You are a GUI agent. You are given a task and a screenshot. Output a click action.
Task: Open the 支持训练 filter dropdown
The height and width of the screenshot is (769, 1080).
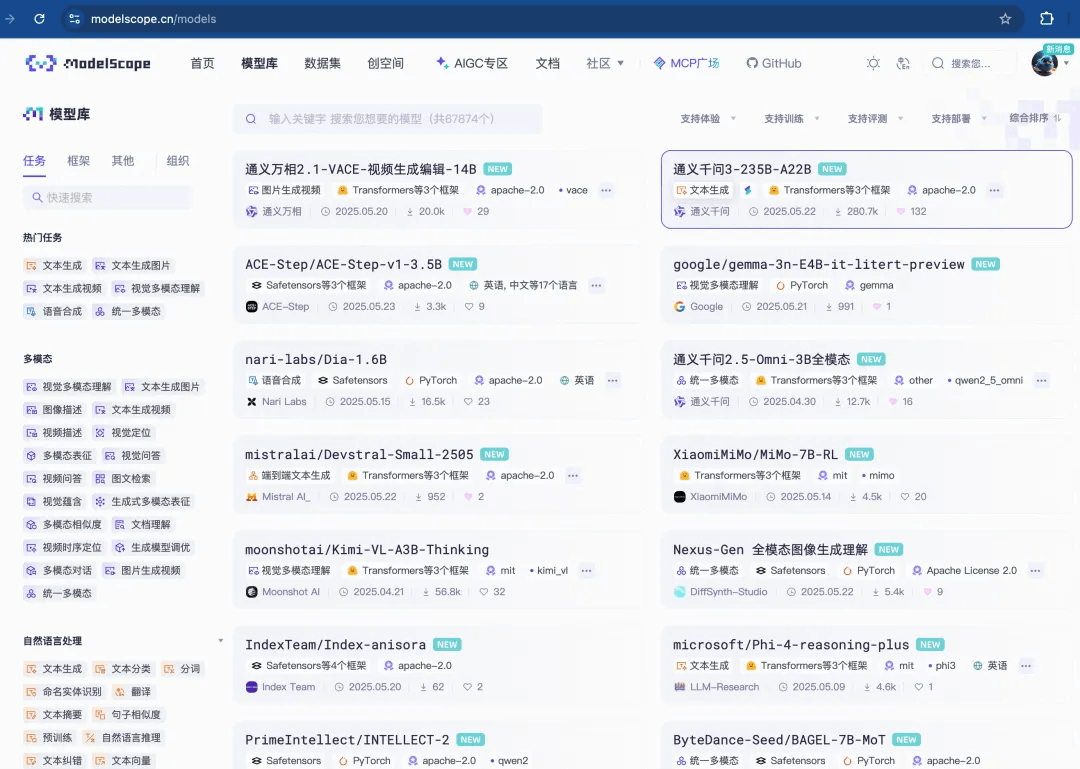click(791, 119)
